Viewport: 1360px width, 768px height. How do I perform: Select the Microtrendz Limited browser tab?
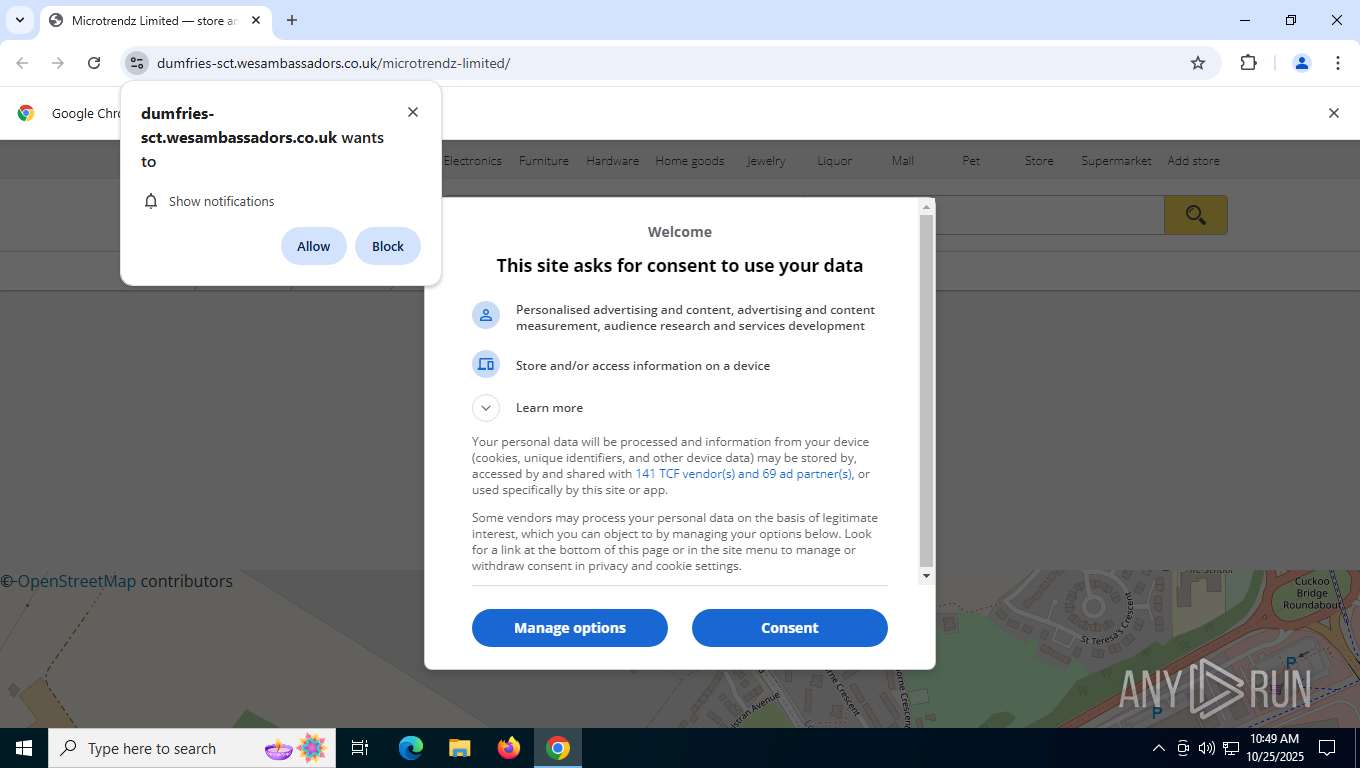[x=155, y=20]
